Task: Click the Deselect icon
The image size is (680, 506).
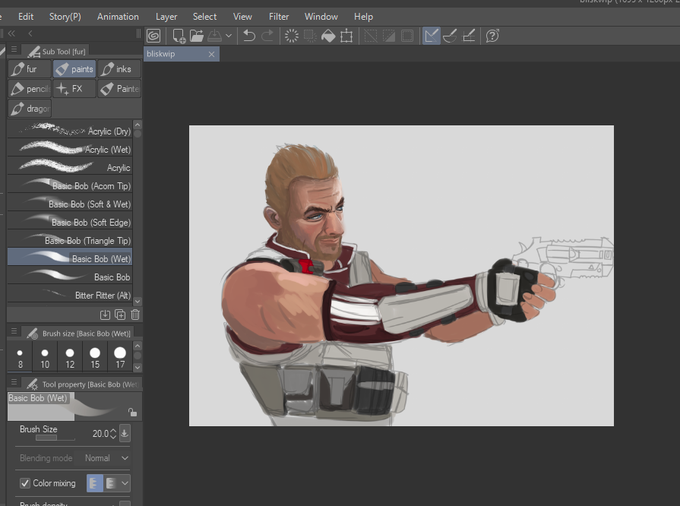Action: (x=370, y=36)
